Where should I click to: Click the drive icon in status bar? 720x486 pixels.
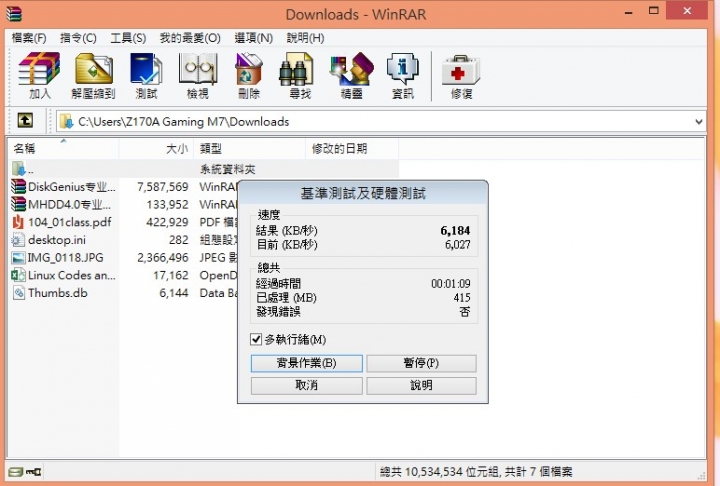coord(16,472)
